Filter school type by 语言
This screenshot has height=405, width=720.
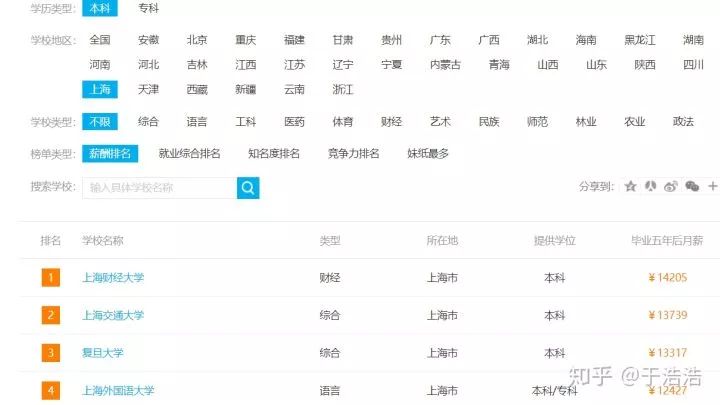point(197,122)
